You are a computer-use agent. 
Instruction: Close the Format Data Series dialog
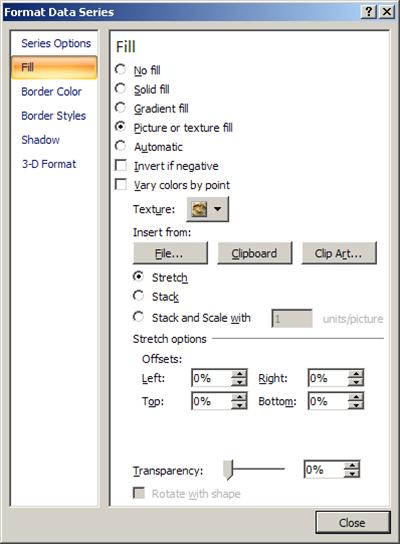click(x=352, y=522)
